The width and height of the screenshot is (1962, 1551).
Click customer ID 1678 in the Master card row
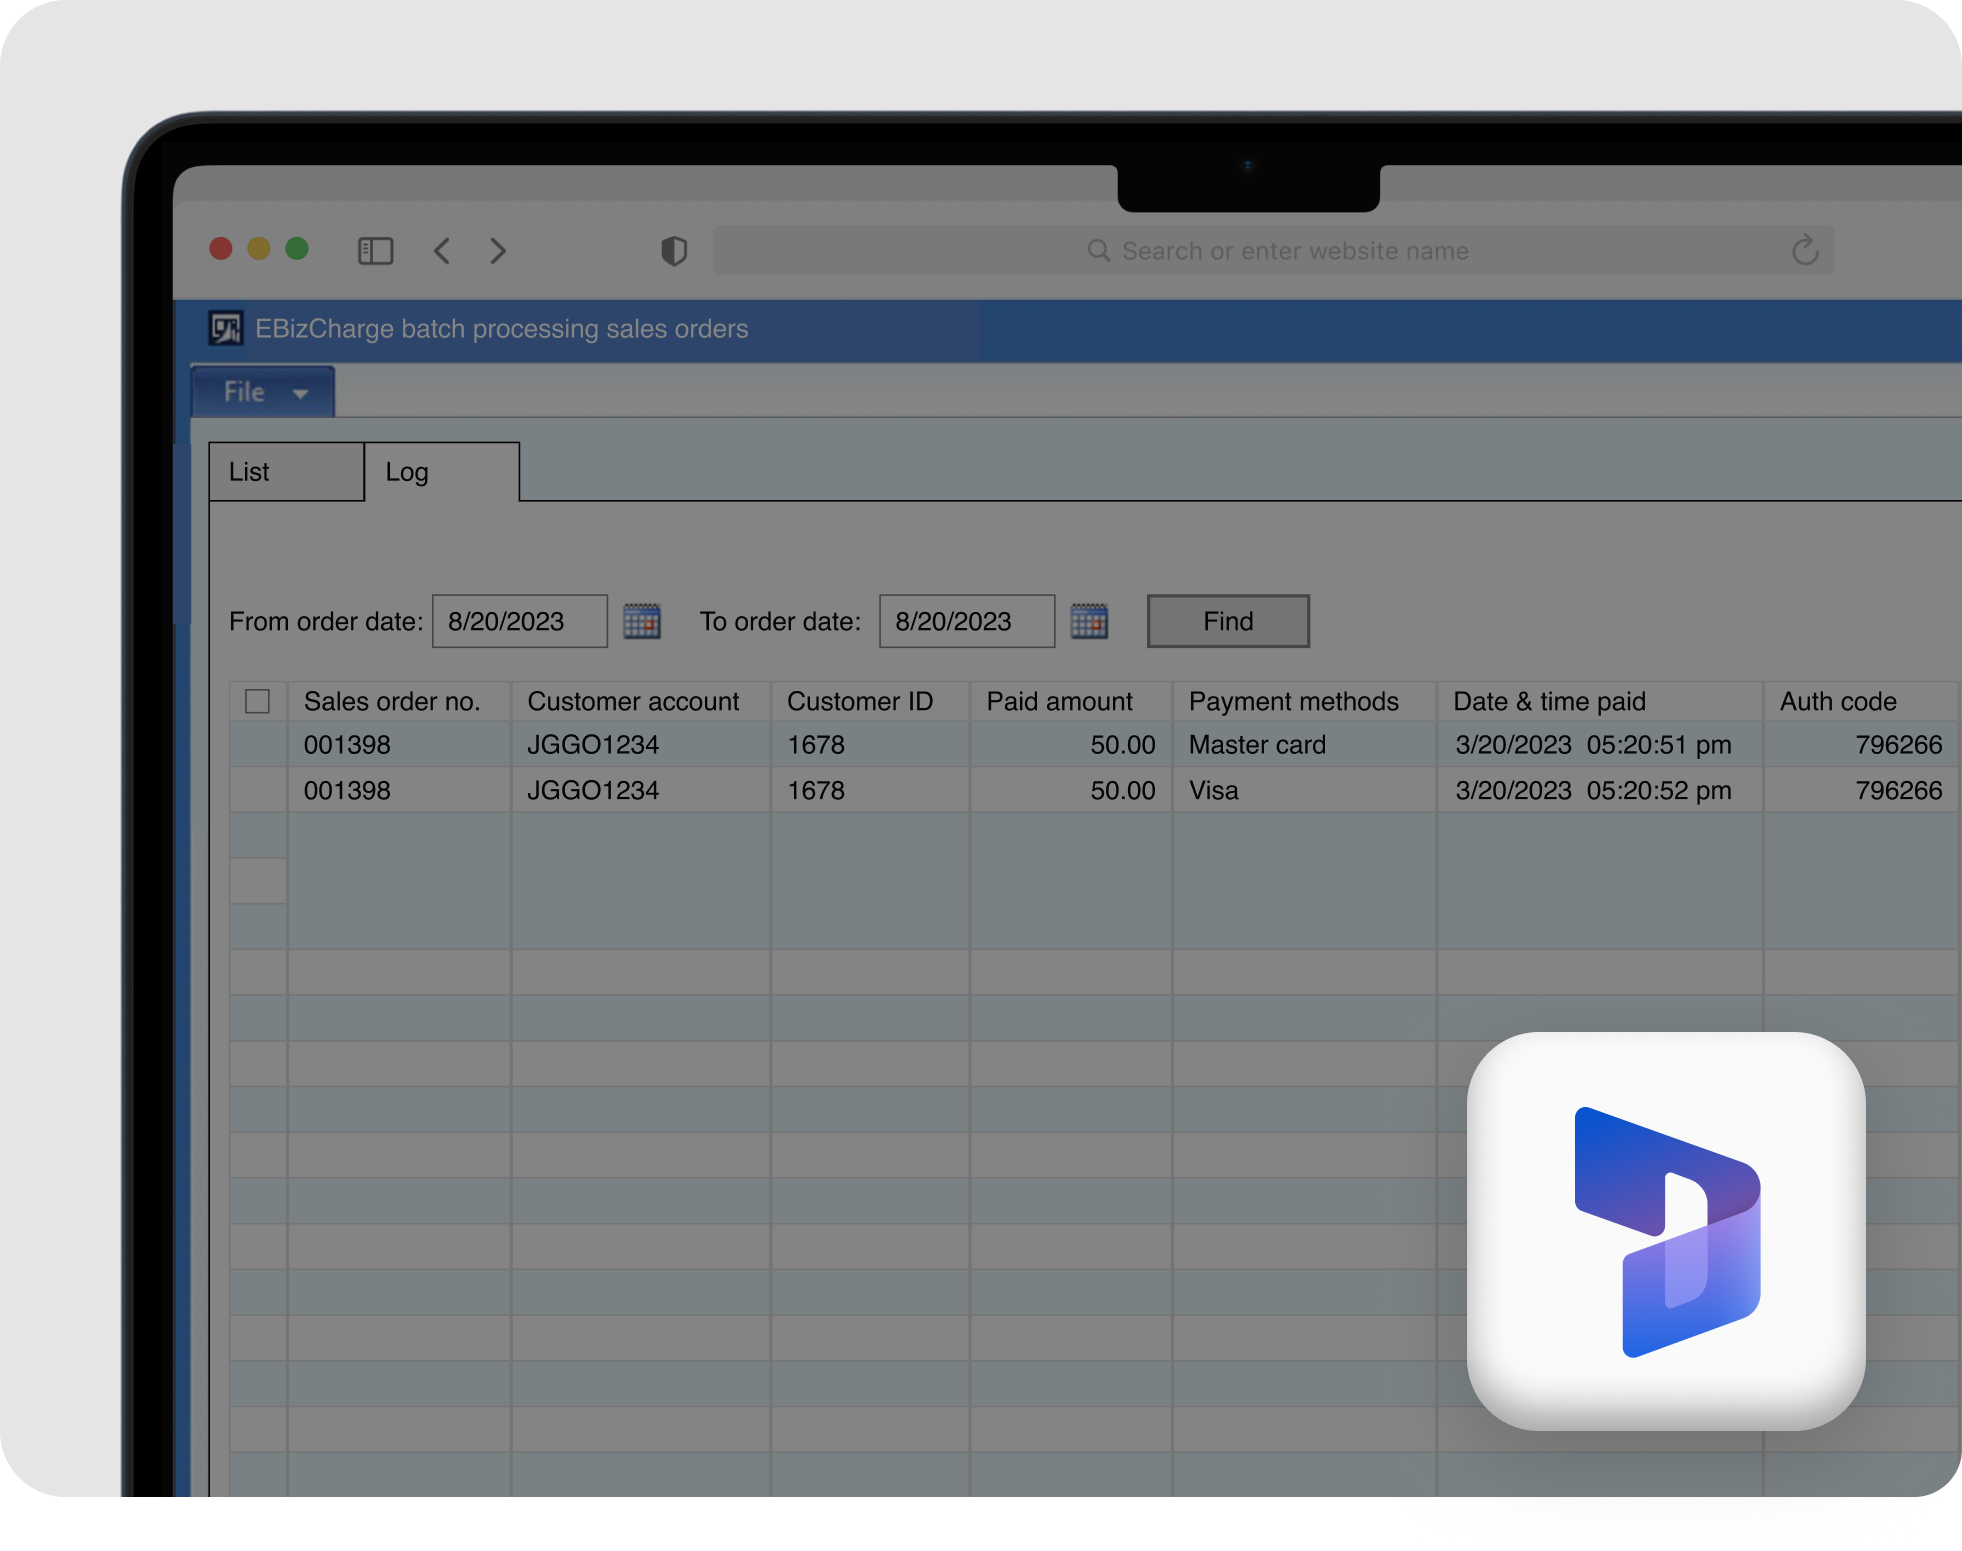(870, 745)
